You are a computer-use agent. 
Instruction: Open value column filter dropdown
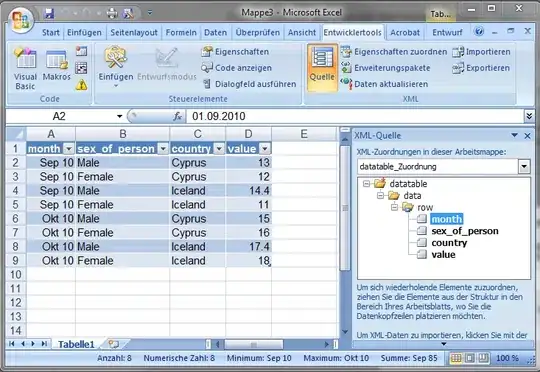pyautogui.click(x=265, y=149)
